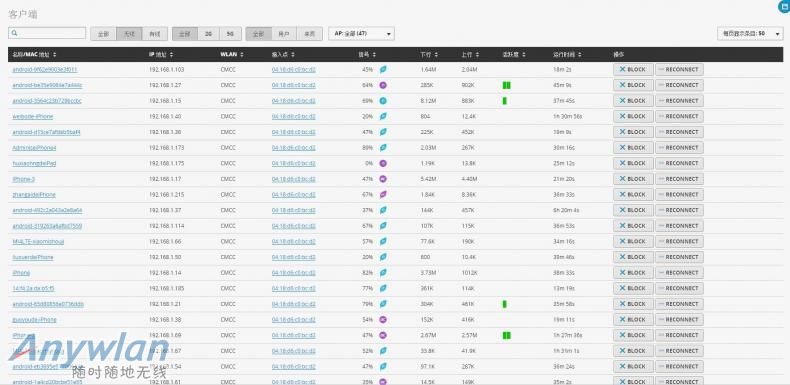Click the device icon for 192.168.1.114
Image resolution: width=790 pixels, height=385 pixels.
pos(383,226)
